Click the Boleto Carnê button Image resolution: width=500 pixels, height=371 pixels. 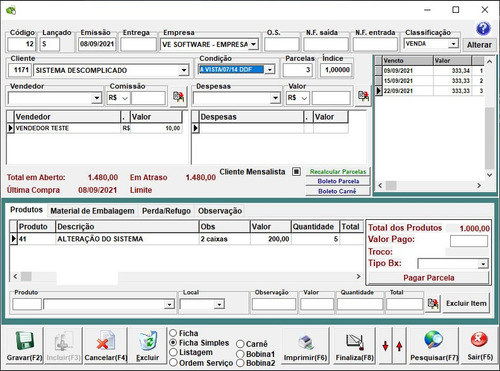[x=338, y=191]
